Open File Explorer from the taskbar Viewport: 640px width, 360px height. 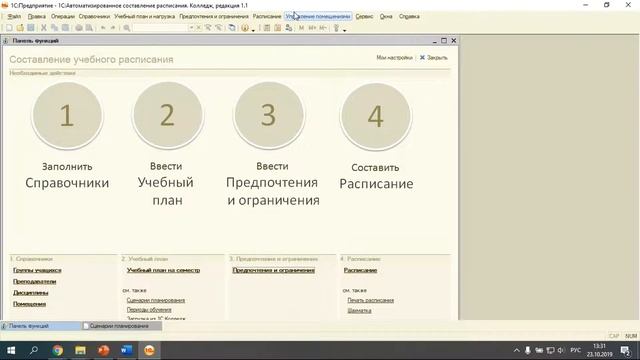[x=80, y=350]
